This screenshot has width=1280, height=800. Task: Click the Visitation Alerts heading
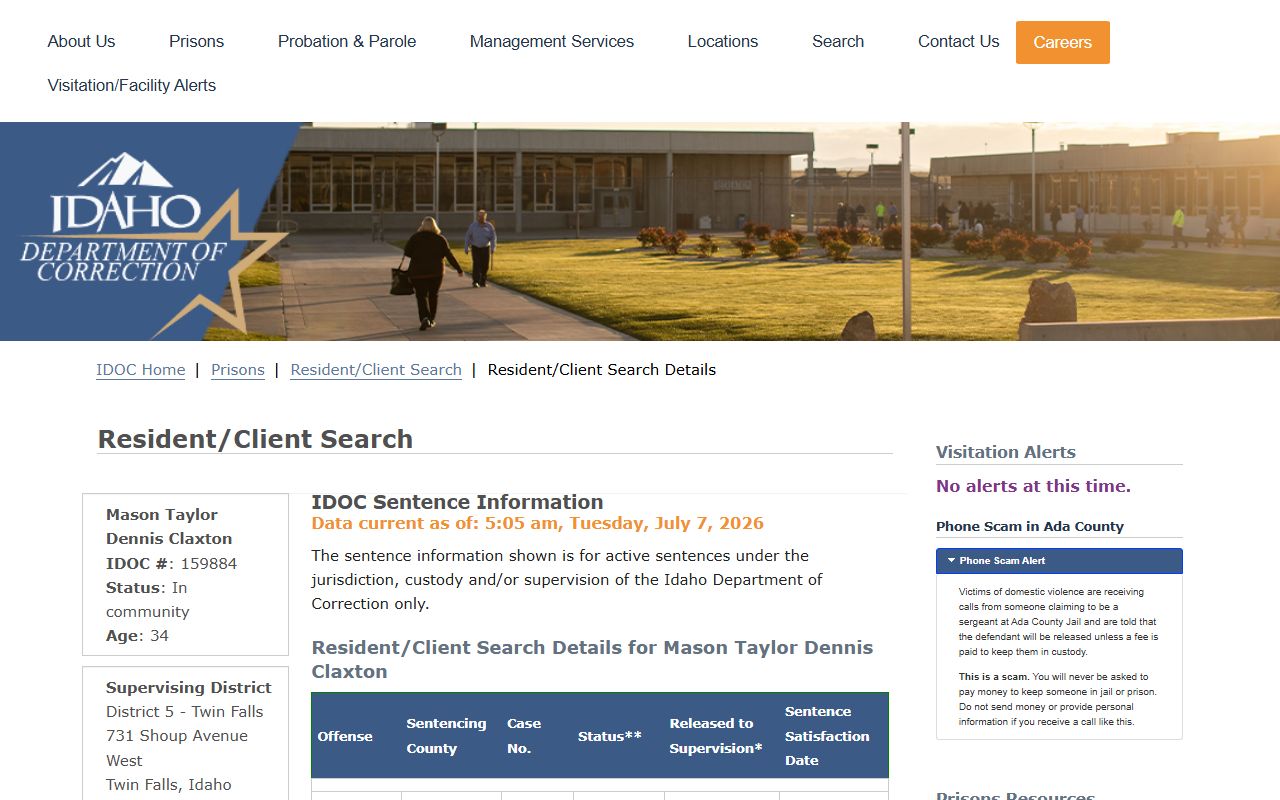pyautogui.click(x=1006, y=452)
